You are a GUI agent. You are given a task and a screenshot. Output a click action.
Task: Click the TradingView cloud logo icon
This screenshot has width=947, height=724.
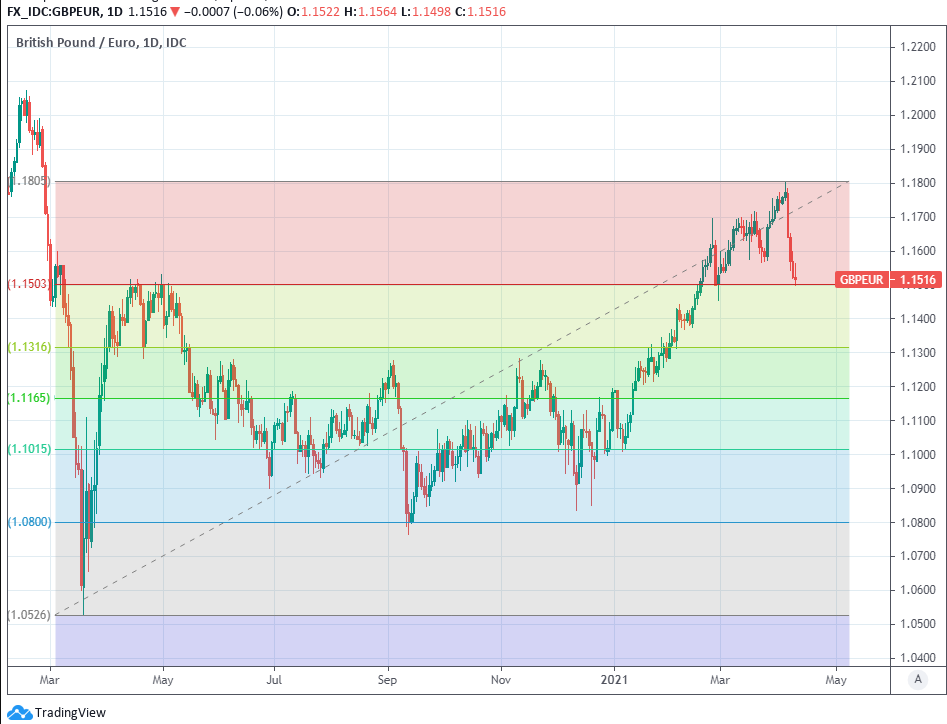pyautogui.click(x=20, y=713)
